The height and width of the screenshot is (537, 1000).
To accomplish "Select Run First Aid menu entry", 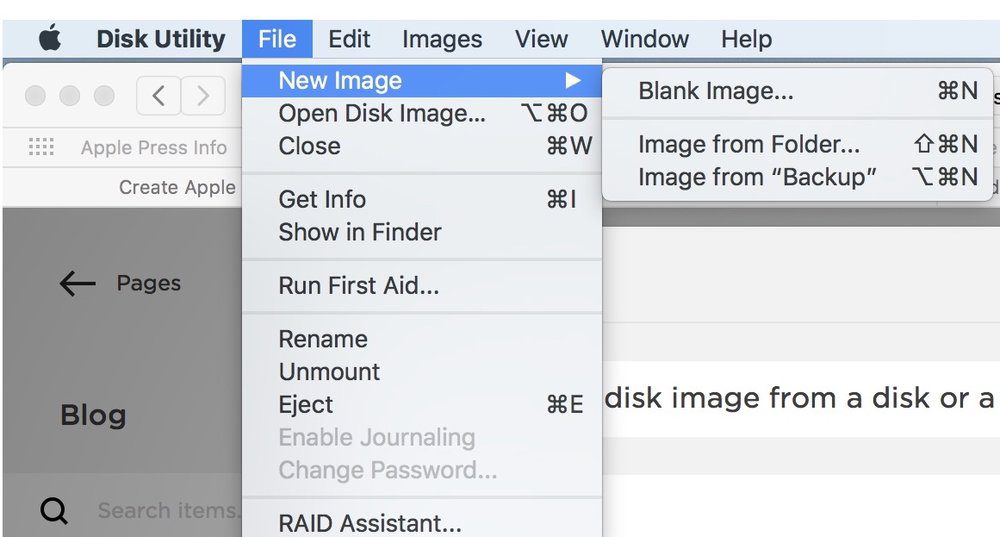I will click(358, 286).
